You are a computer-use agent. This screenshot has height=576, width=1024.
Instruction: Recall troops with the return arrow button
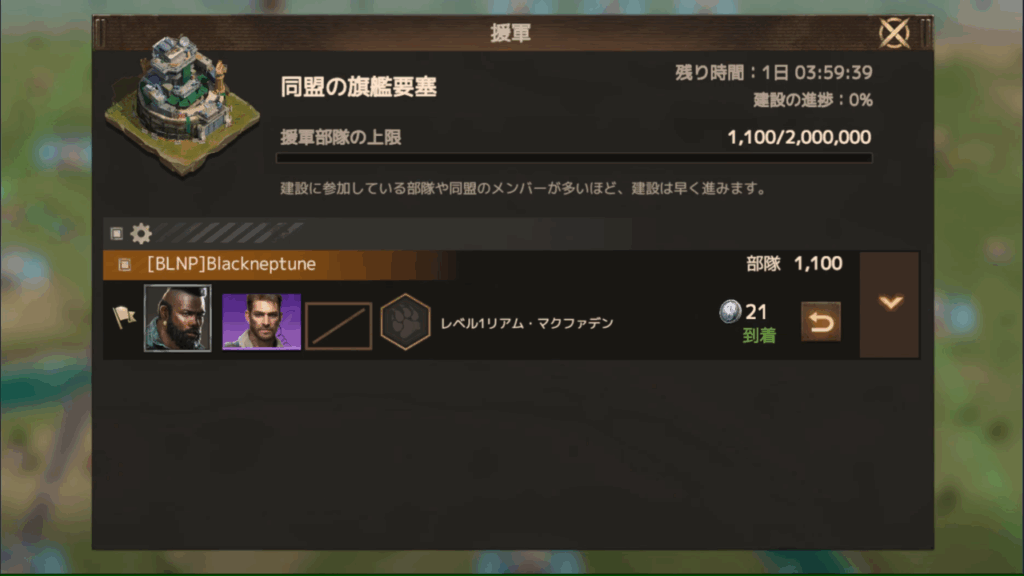click(x=821, y=321)
